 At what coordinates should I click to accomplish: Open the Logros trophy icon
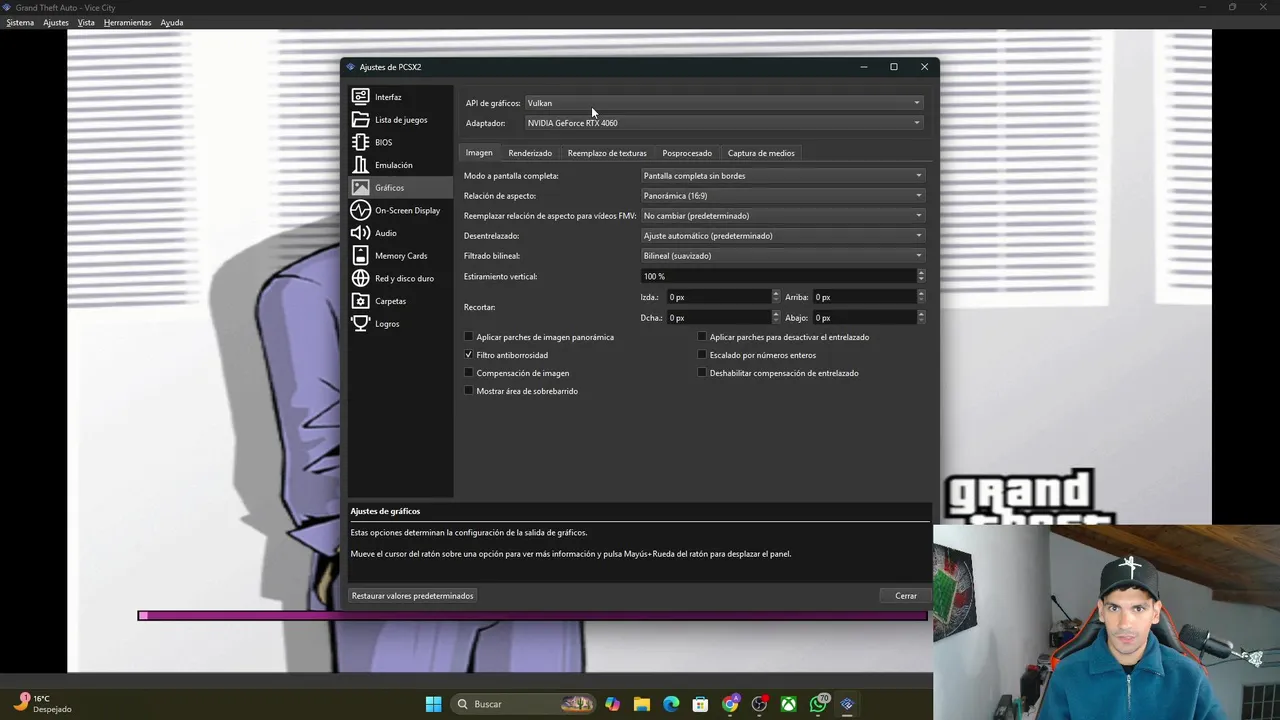[360, 324]
